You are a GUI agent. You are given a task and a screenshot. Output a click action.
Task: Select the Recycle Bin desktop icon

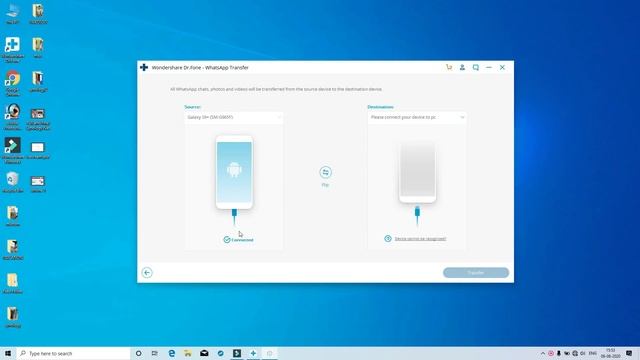[13, 182]
